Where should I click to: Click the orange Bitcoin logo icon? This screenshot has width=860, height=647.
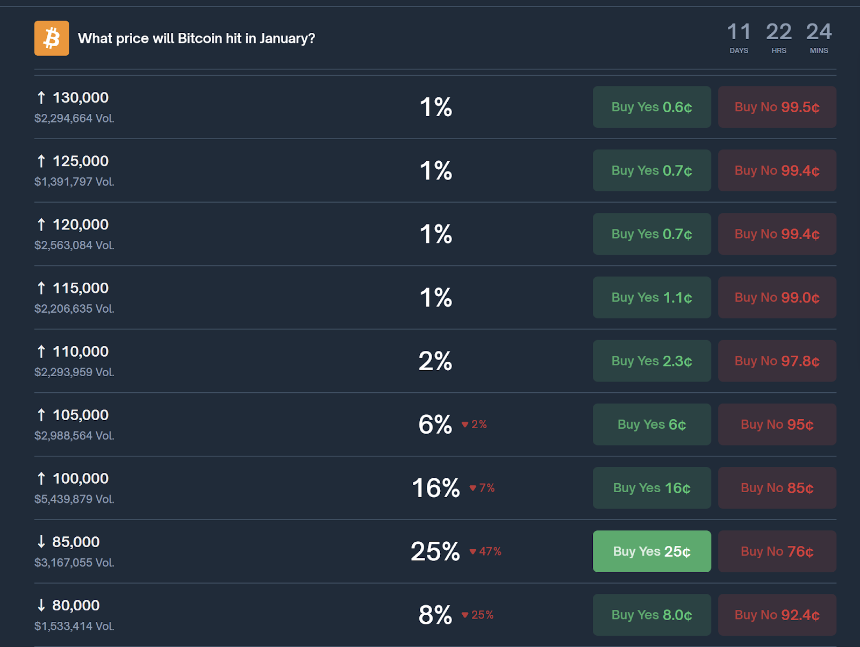pos(51,38)
